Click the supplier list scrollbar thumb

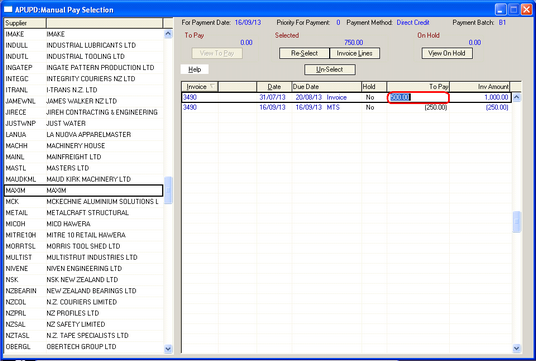tap(168, 190)
